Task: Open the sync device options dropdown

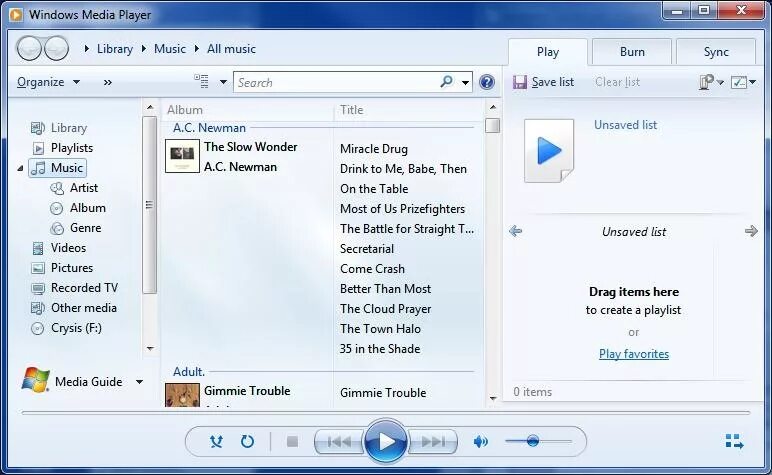Action: [711, 82]
